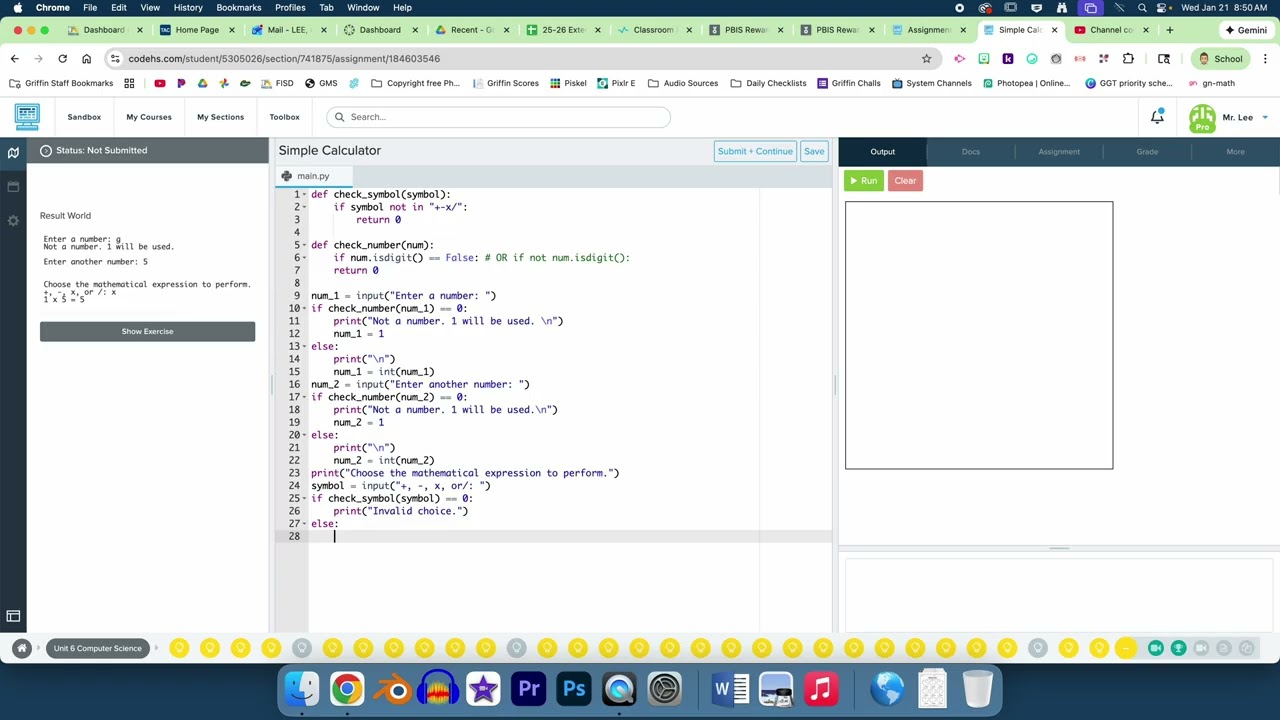
Task: Open the Chrome Bookmarks menu
Action: click(x=238, y=7)
